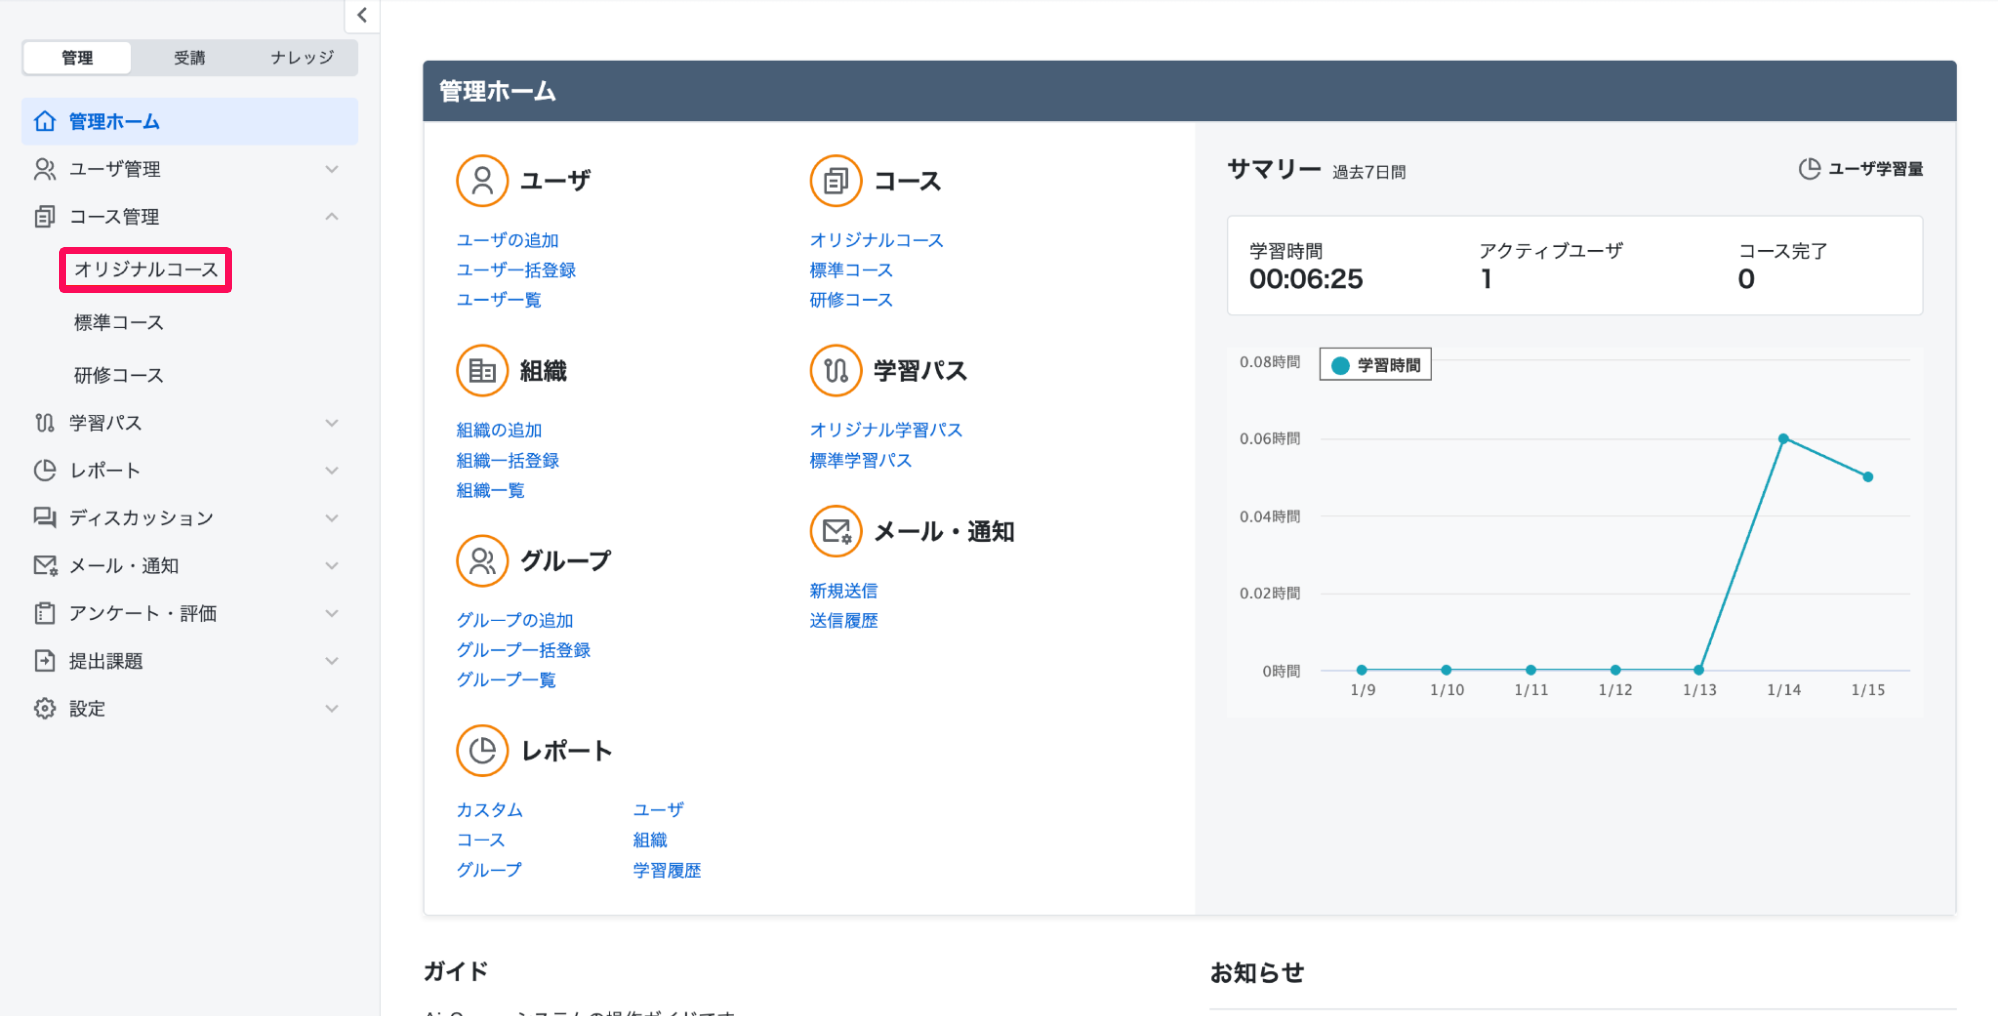Click the course icon next to コース管理
The width and height of the screenshot is (1998, 1016).
[x=45, y=216]
